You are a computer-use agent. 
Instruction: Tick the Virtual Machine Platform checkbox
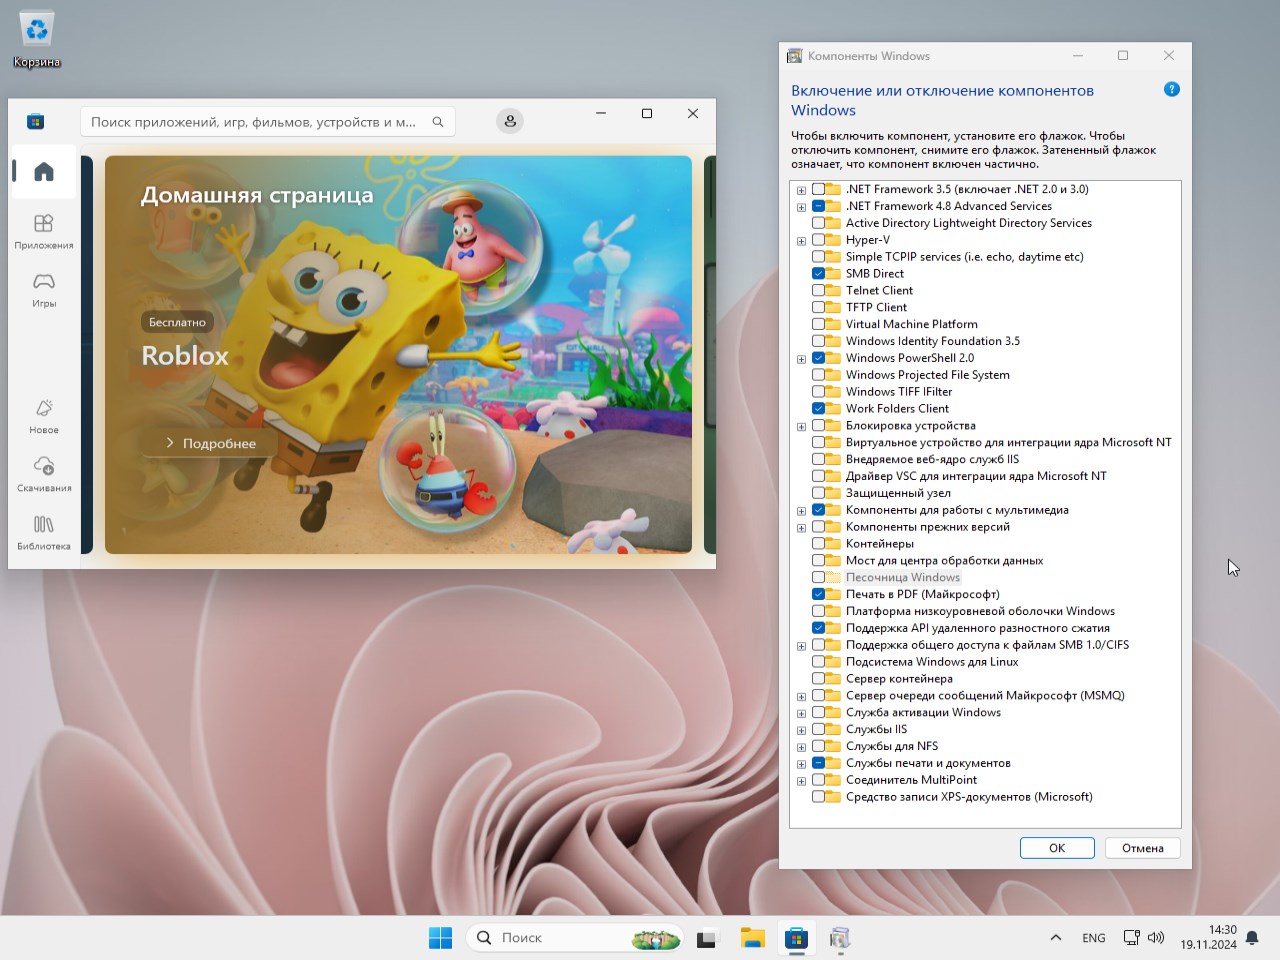(x=819, y=324)
